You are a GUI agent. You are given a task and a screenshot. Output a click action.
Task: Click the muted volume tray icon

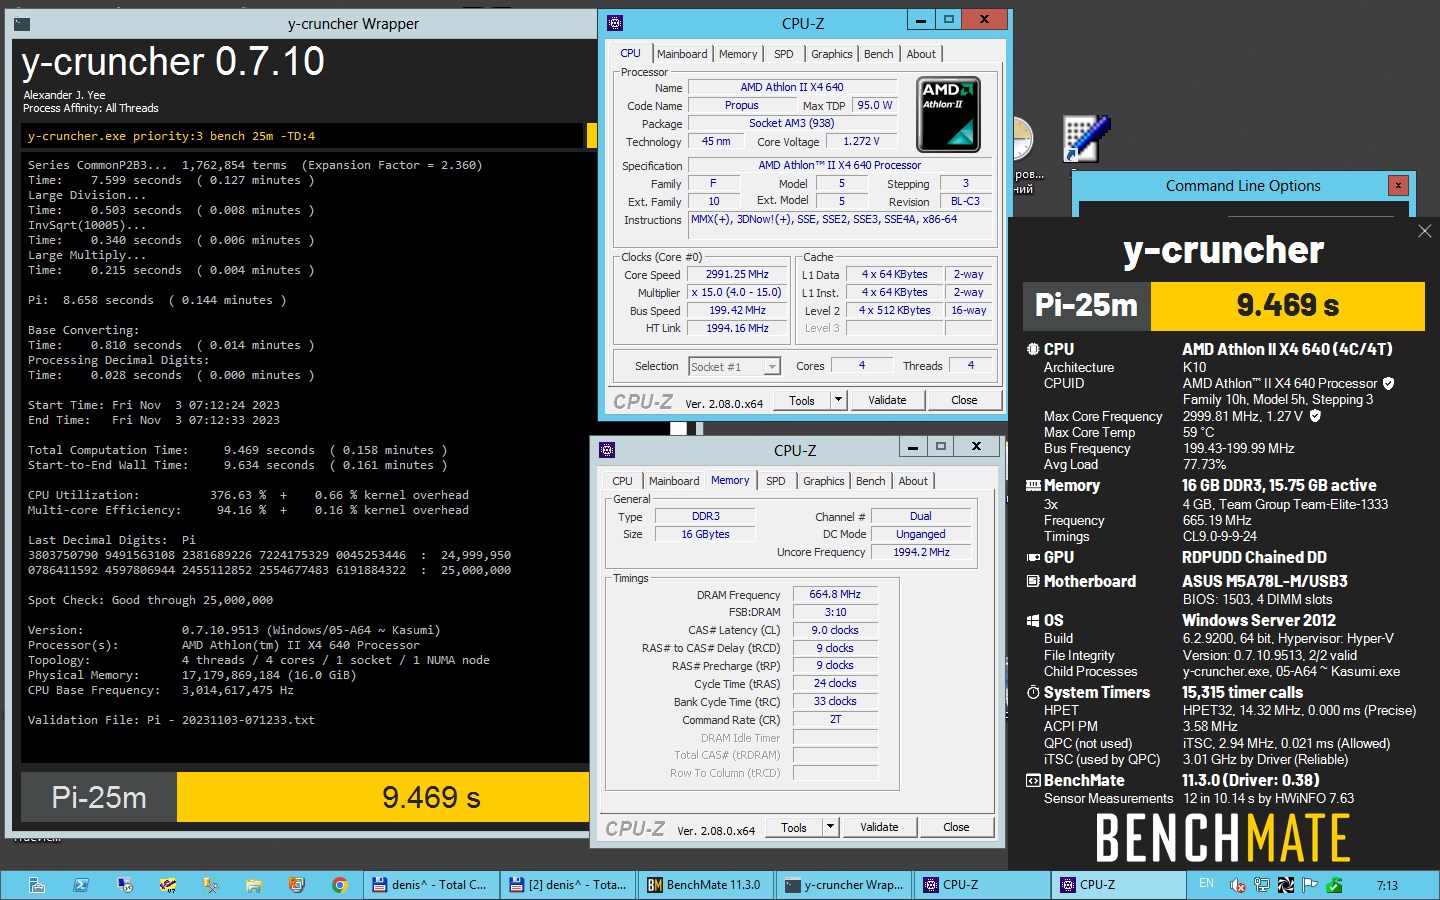[1238, 885]
